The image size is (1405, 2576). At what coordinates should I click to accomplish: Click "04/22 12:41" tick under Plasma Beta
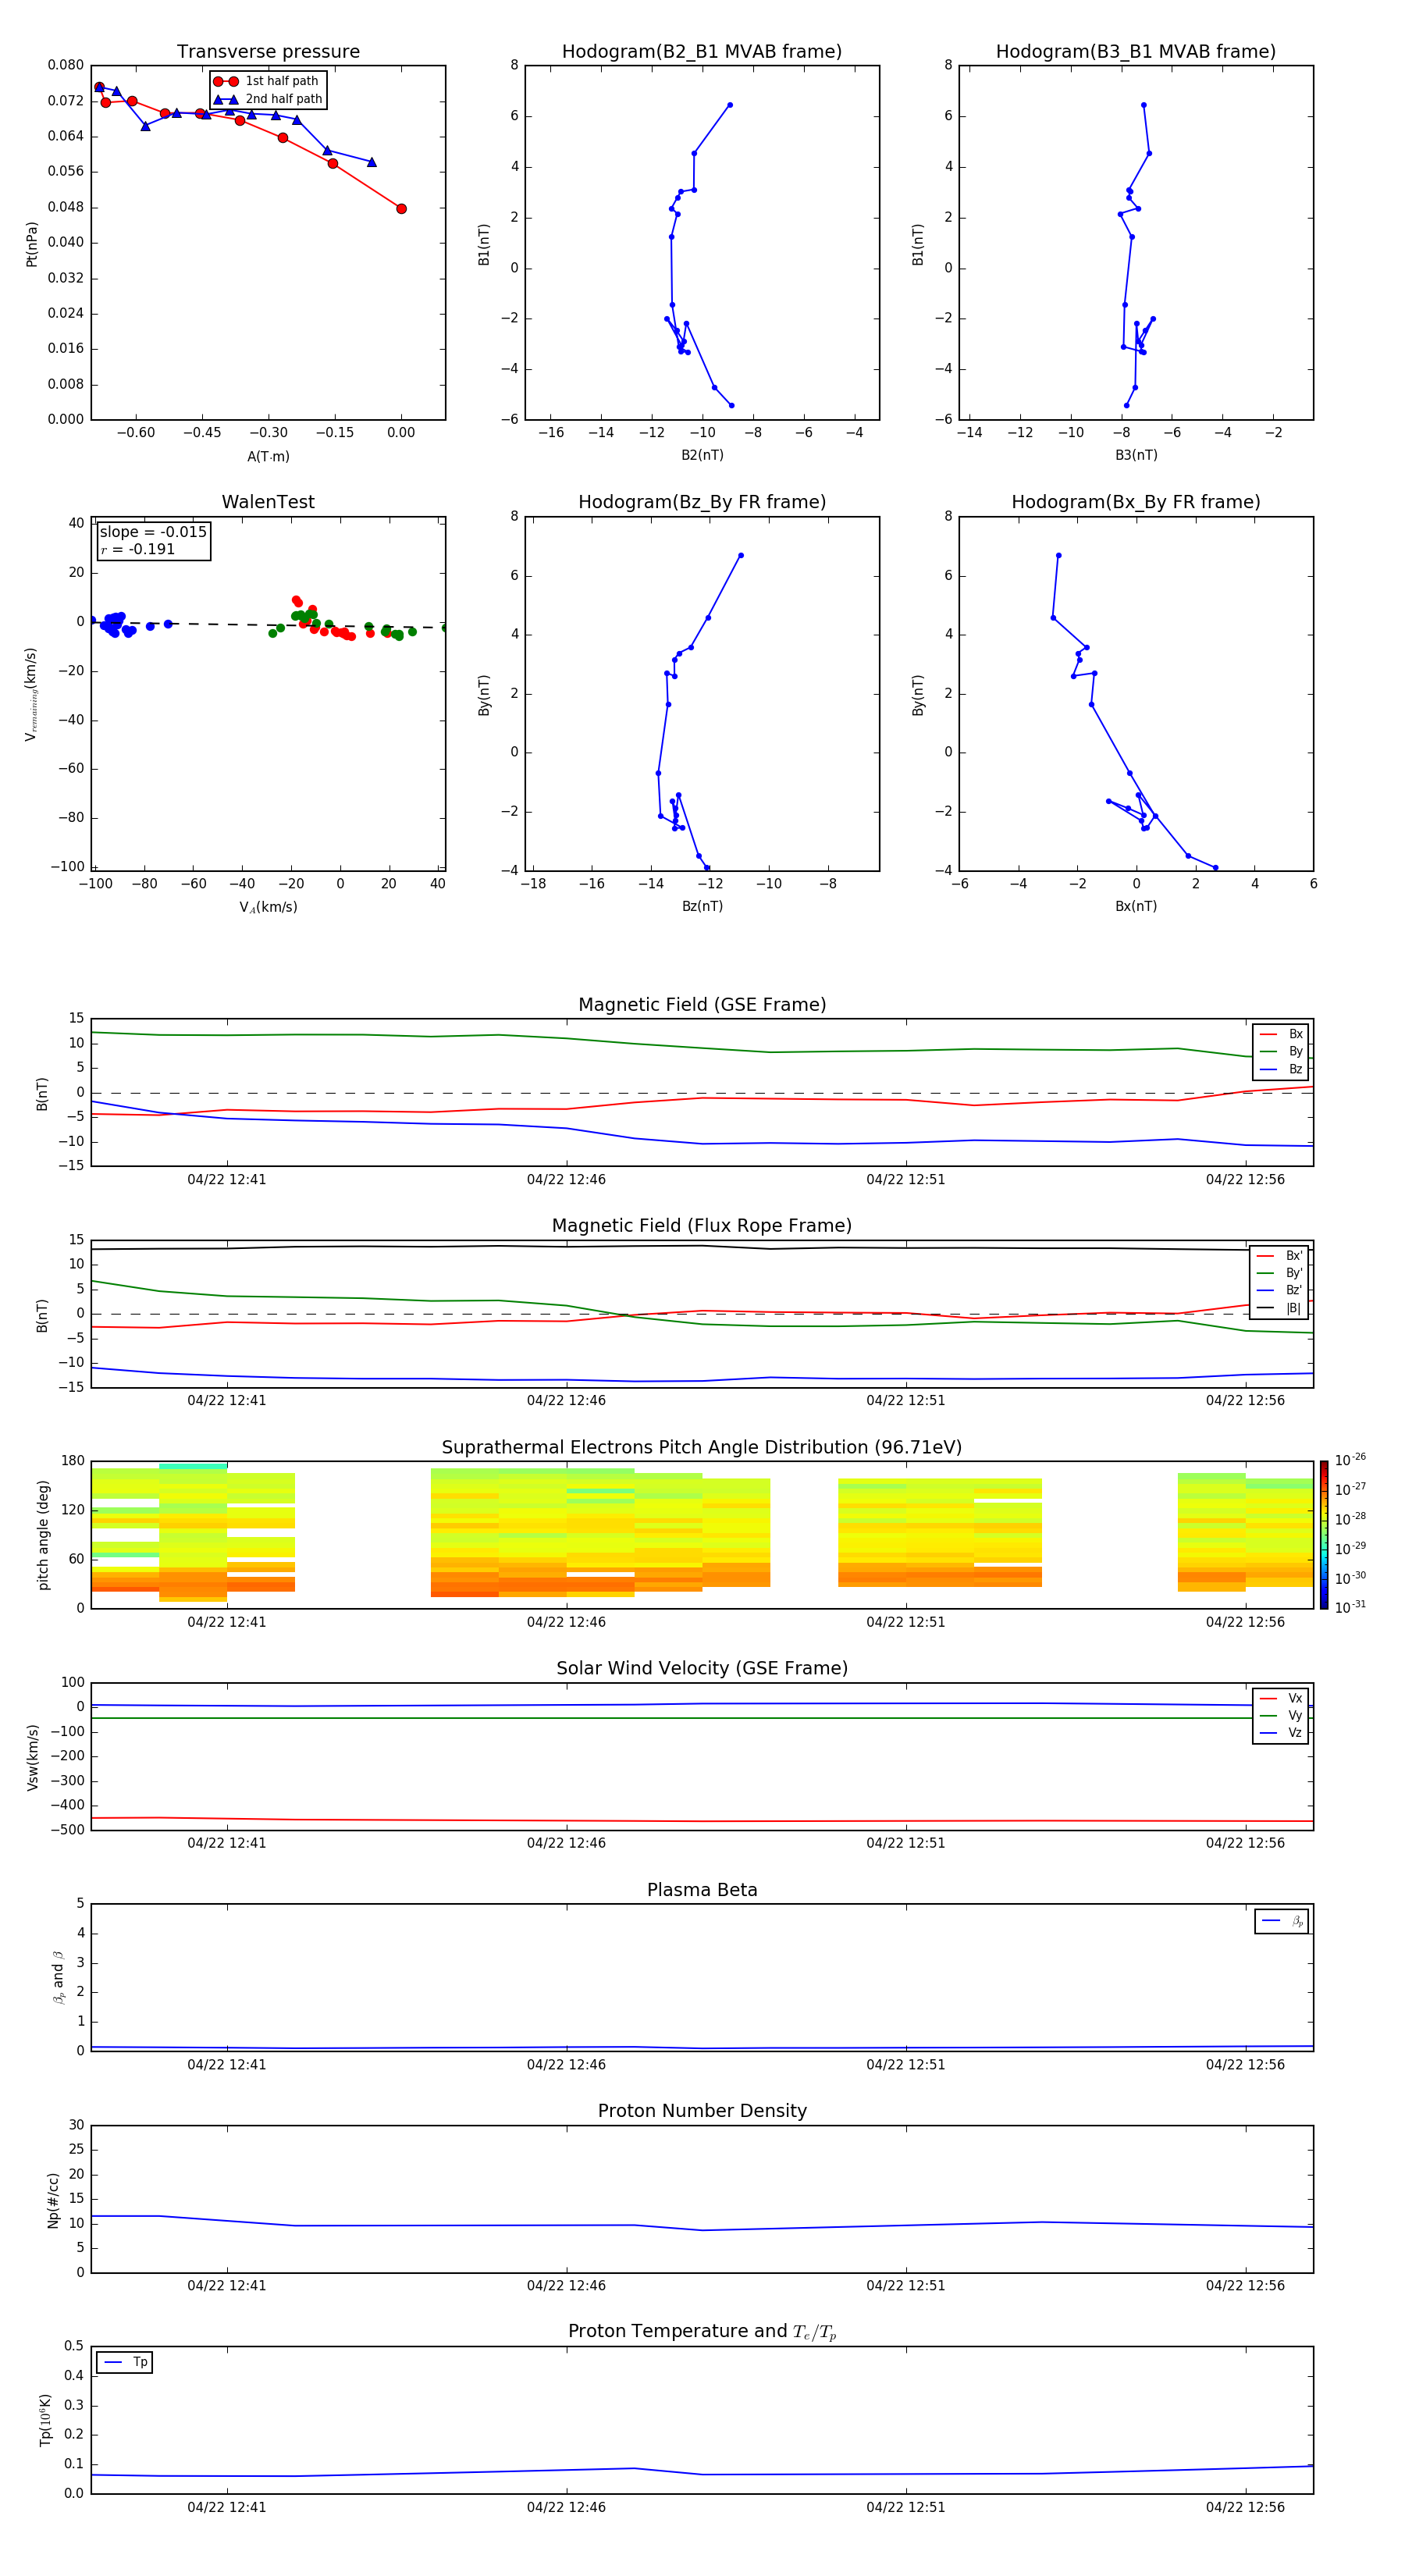pyautogui.click(x=227, y=2065)
